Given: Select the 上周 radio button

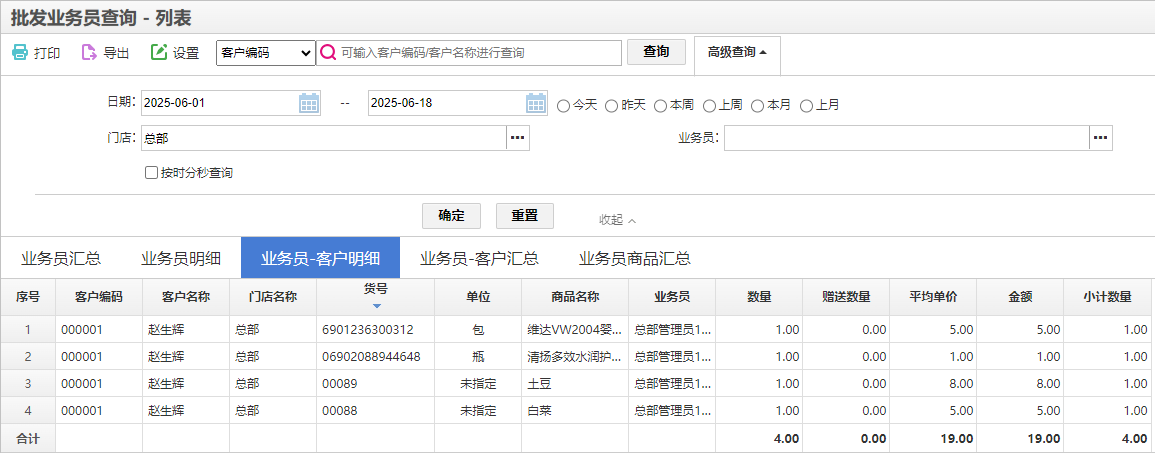Looking at the screenshot, I should pos(709,105).
